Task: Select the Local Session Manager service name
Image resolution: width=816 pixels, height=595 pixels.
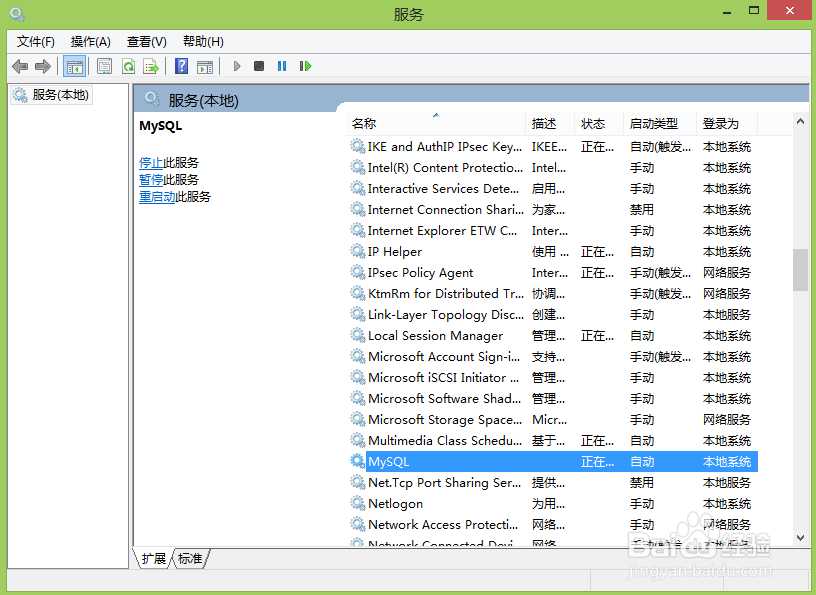Action: point(436,335)
